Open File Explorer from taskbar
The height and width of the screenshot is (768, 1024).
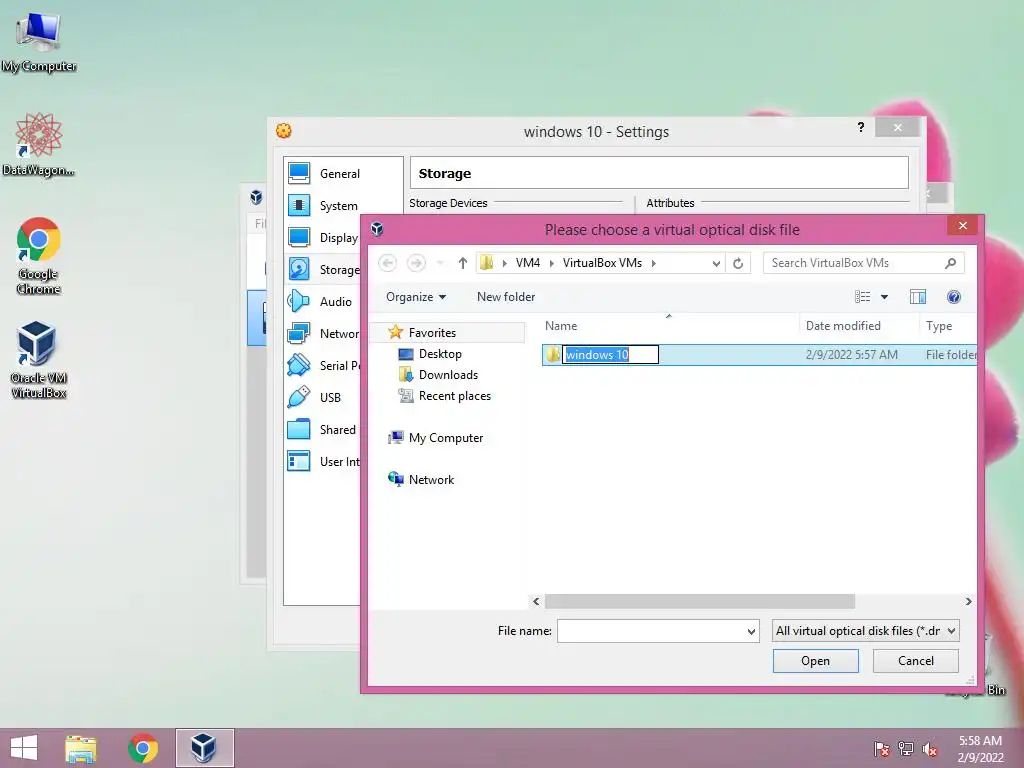click(80, 748)
